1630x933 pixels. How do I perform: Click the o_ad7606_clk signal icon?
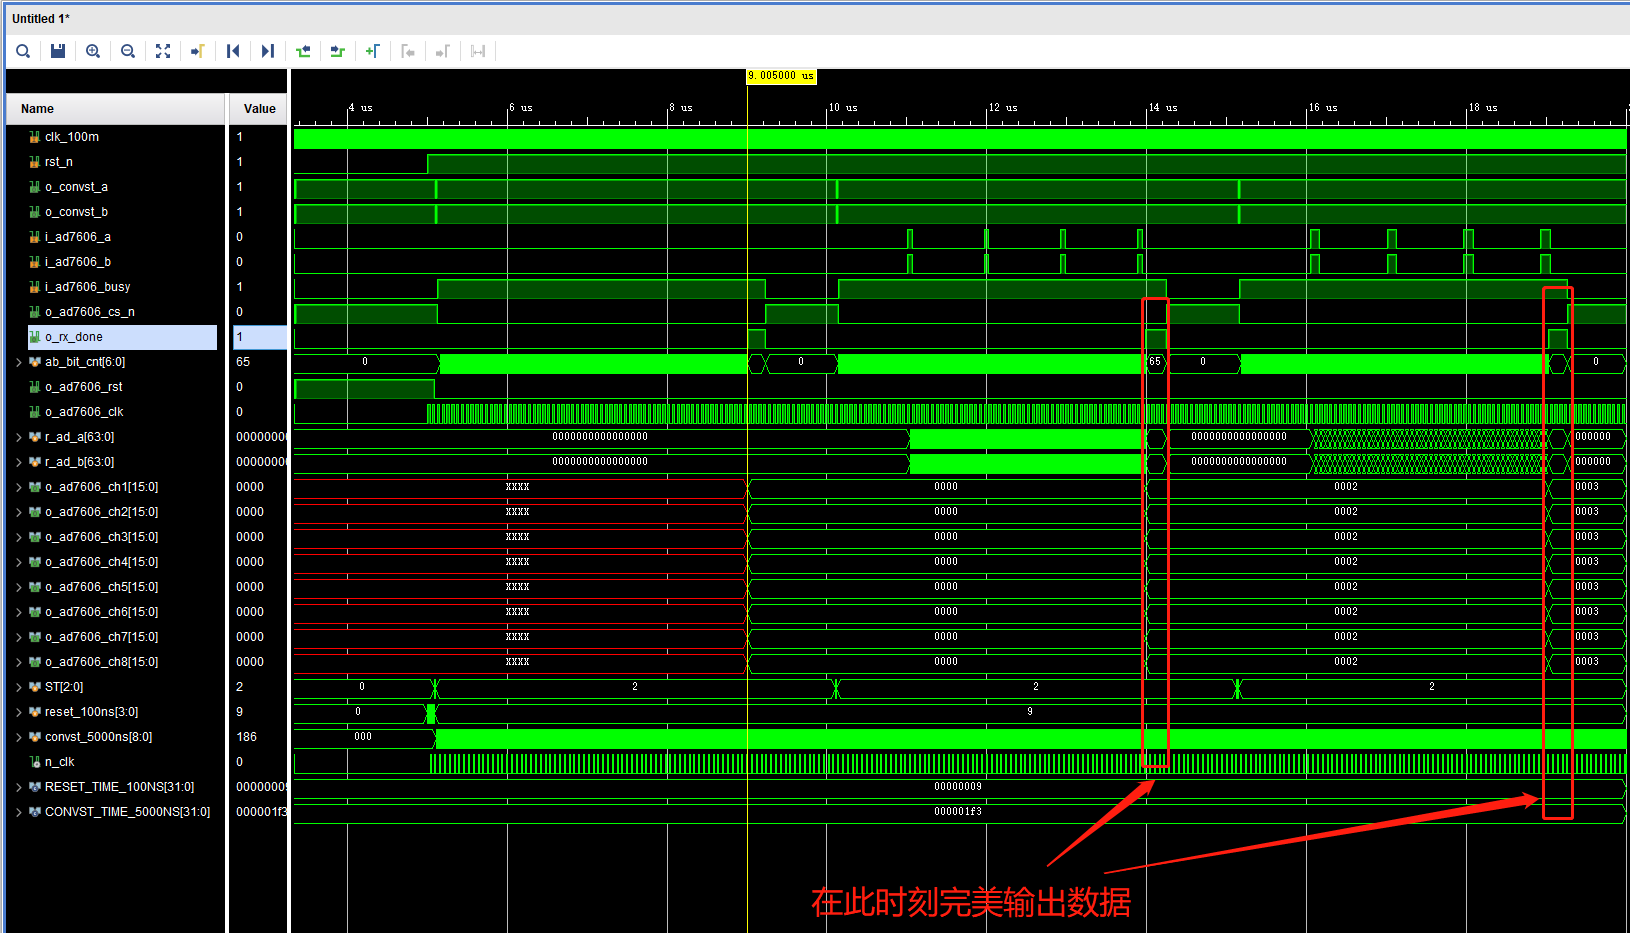35,412
